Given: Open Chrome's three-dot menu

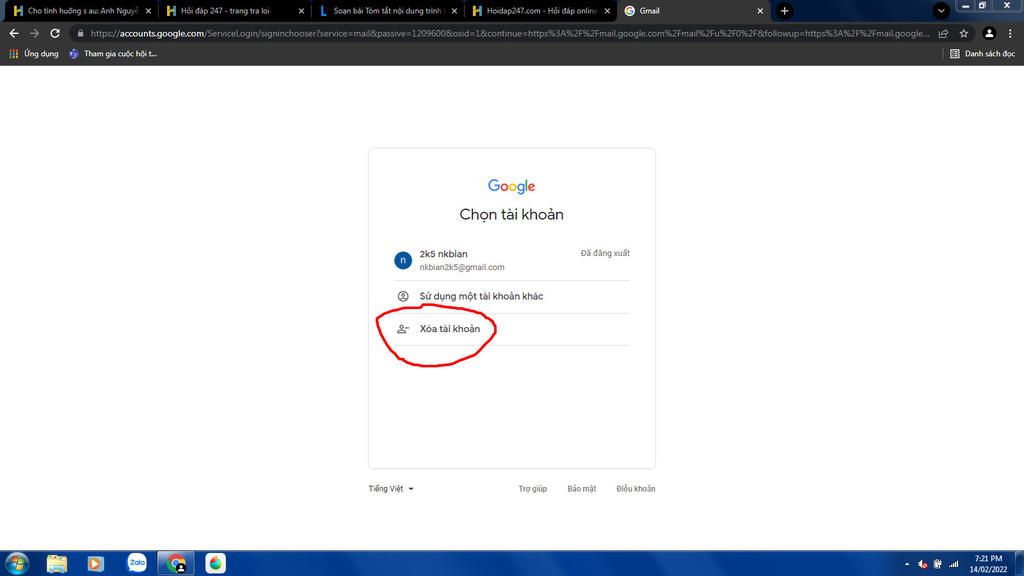Looking at the screenshot, I should 1010,33.
